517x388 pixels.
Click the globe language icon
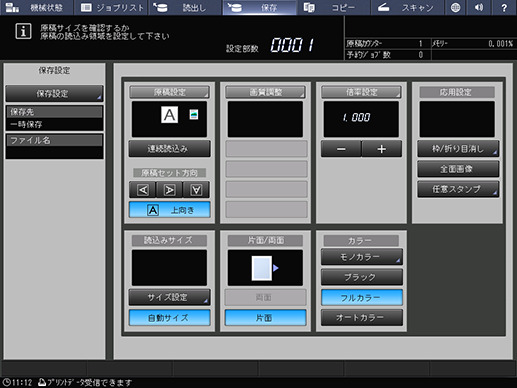click(x=455, y=7)
